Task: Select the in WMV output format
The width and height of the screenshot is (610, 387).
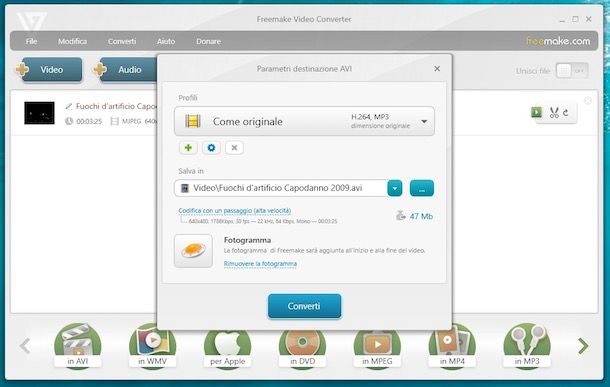Action: click(x=152, y=346)
